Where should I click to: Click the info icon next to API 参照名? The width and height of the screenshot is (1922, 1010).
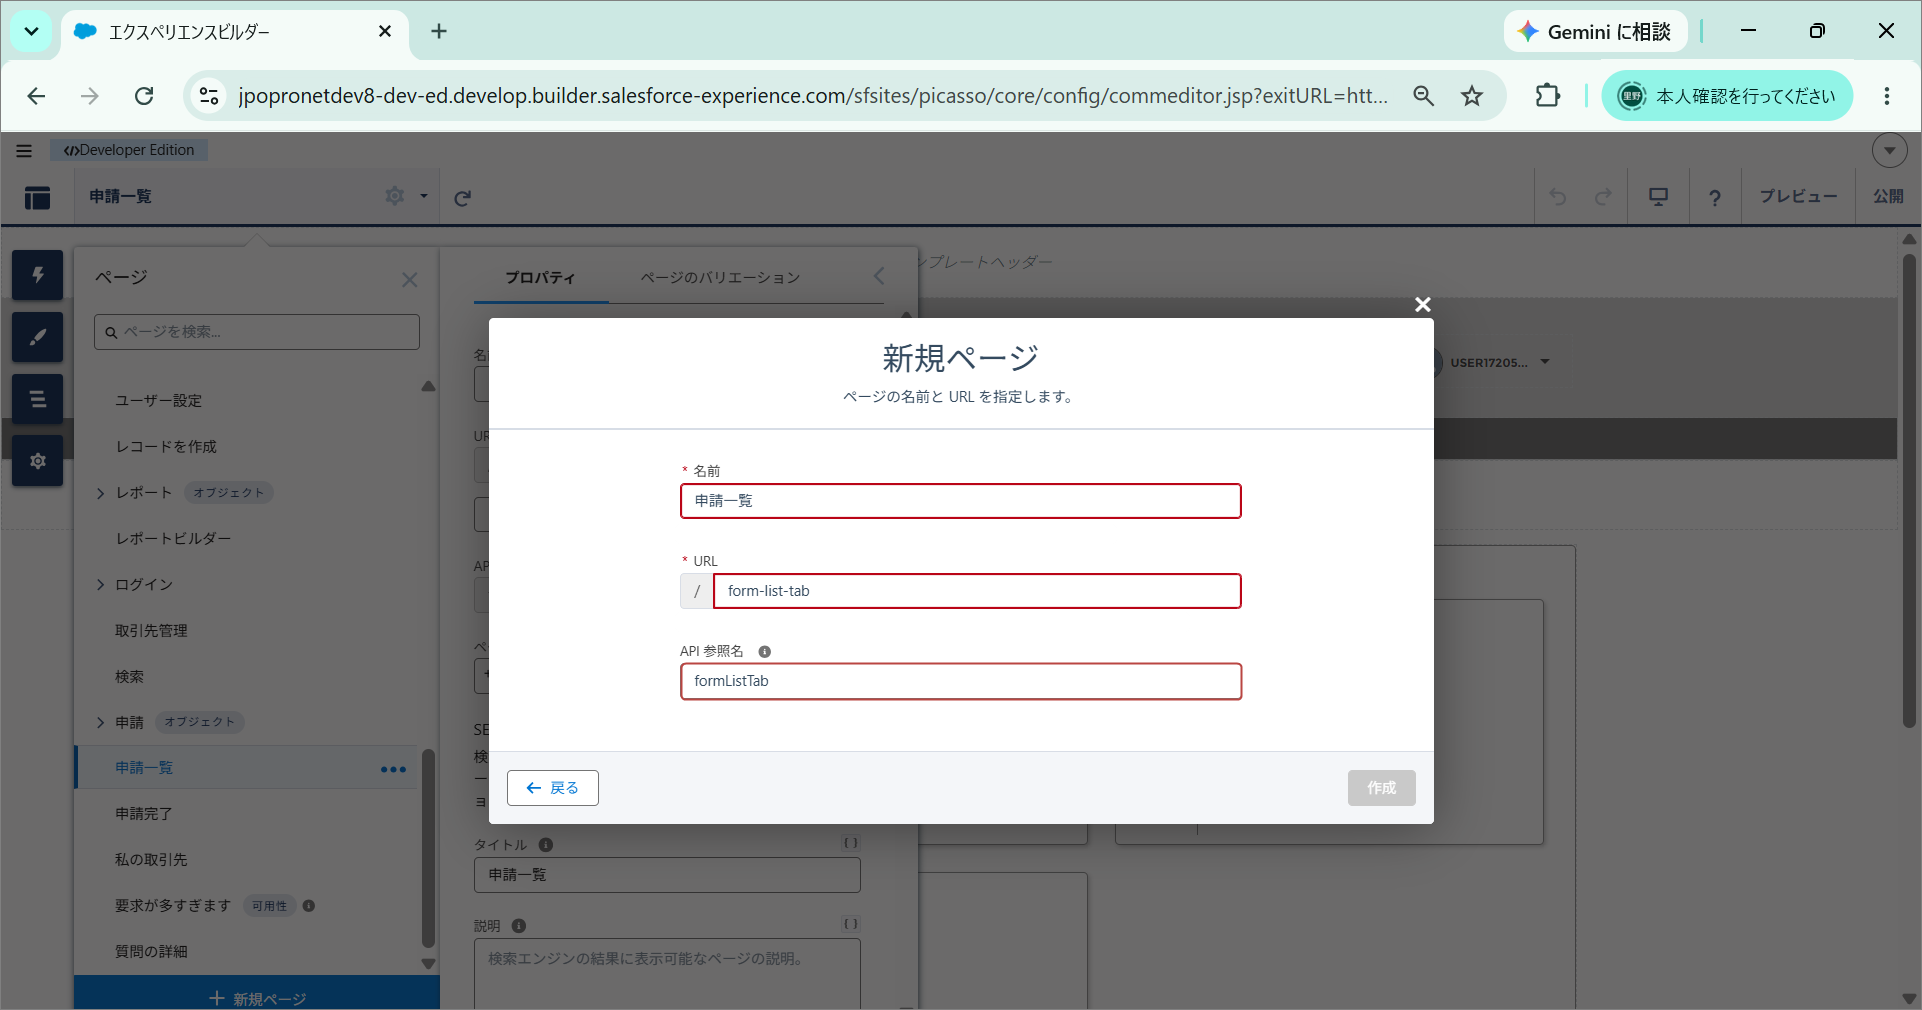[x=765, y=652]
